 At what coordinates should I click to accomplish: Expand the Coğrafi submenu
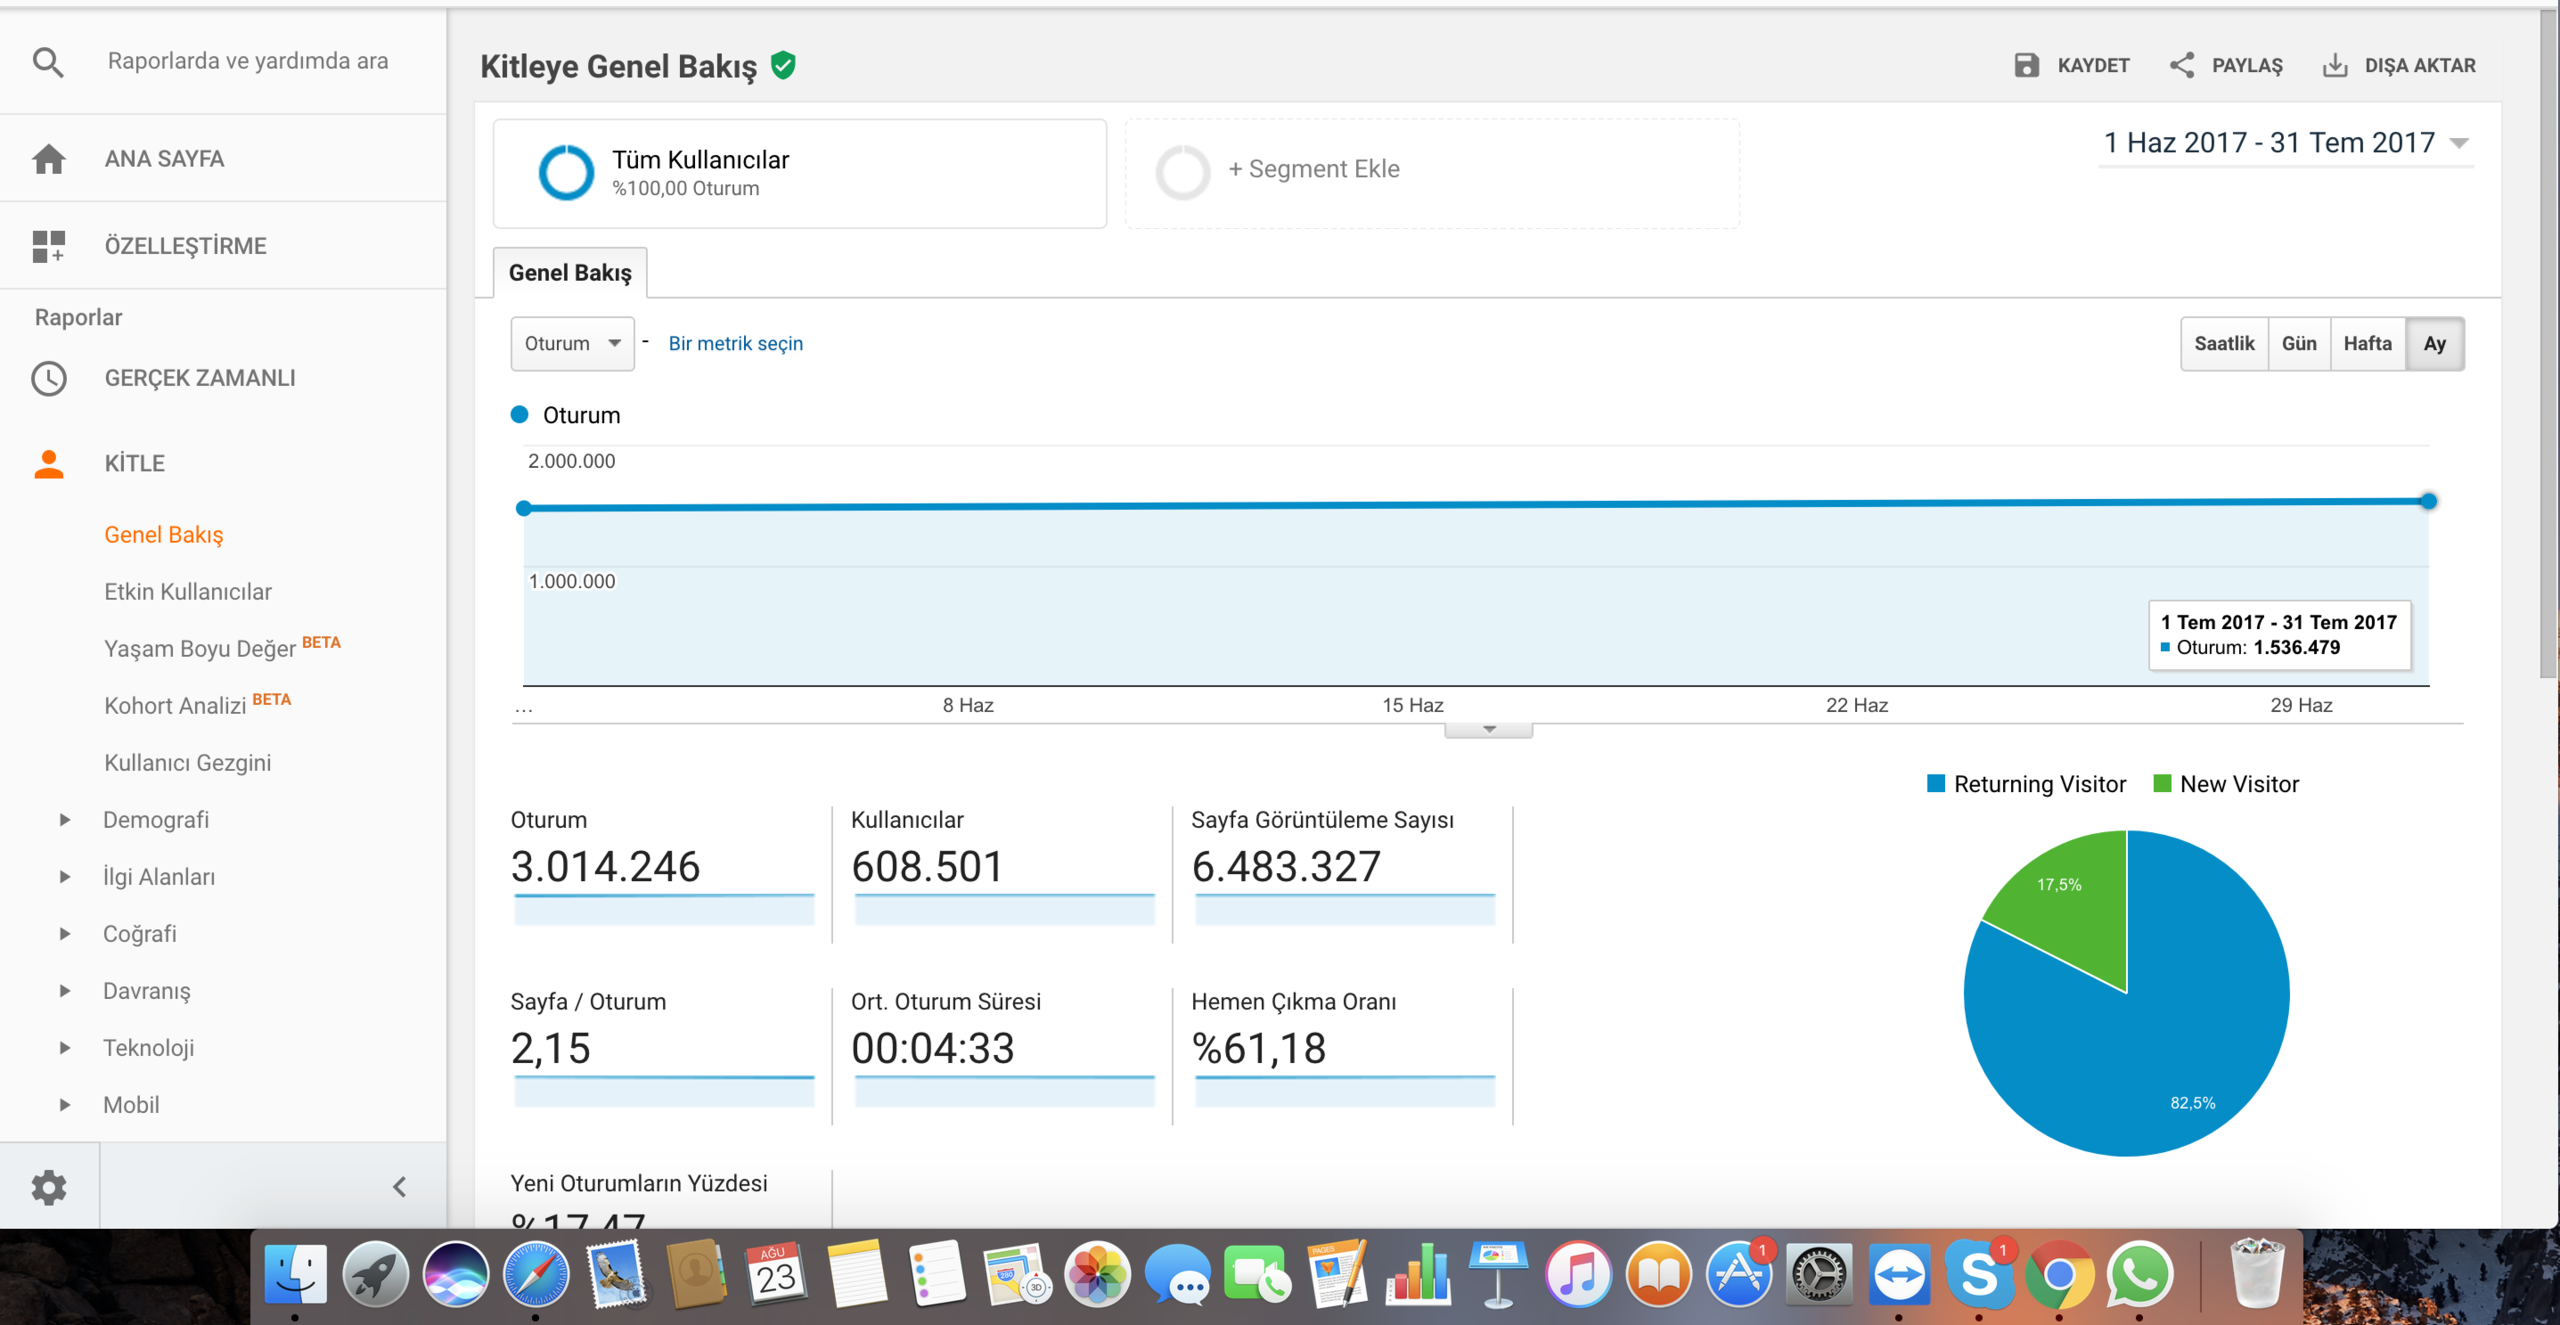pos(65,934)
